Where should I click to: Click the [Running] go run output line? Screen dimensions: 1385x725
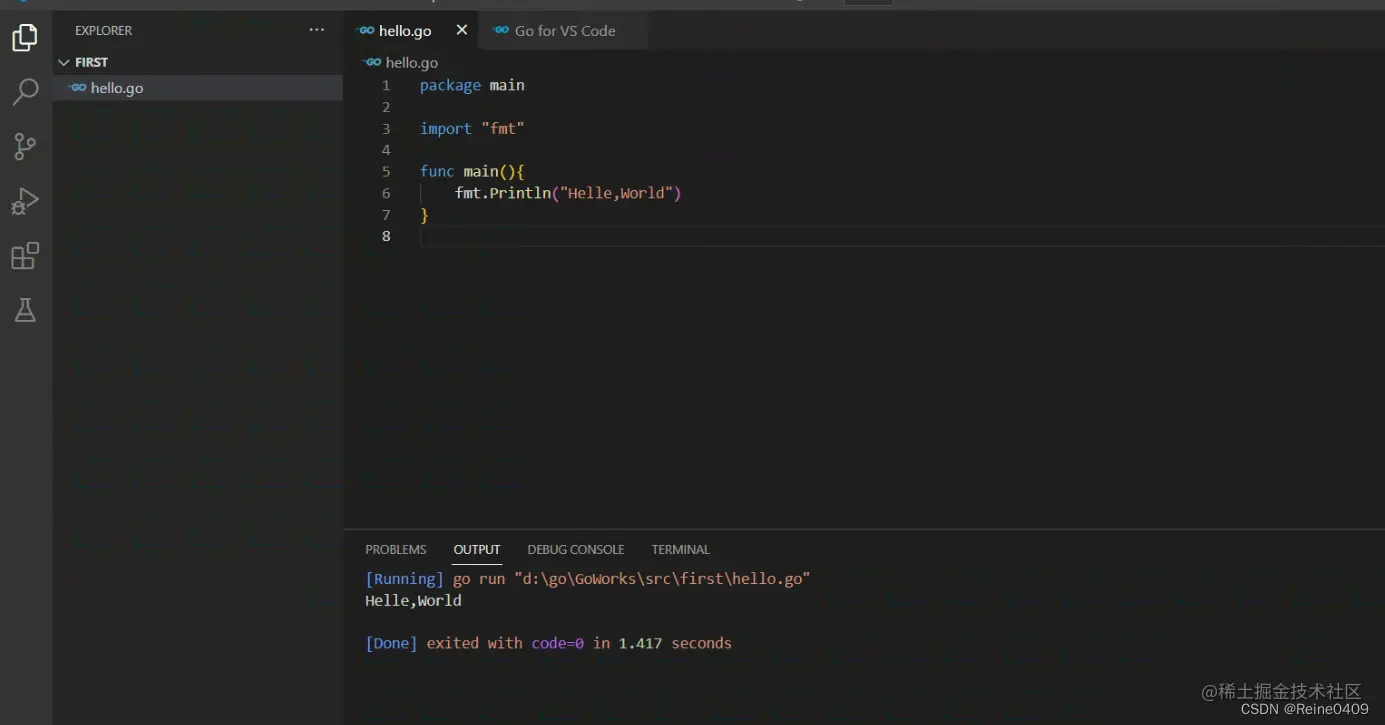point(588,579)
